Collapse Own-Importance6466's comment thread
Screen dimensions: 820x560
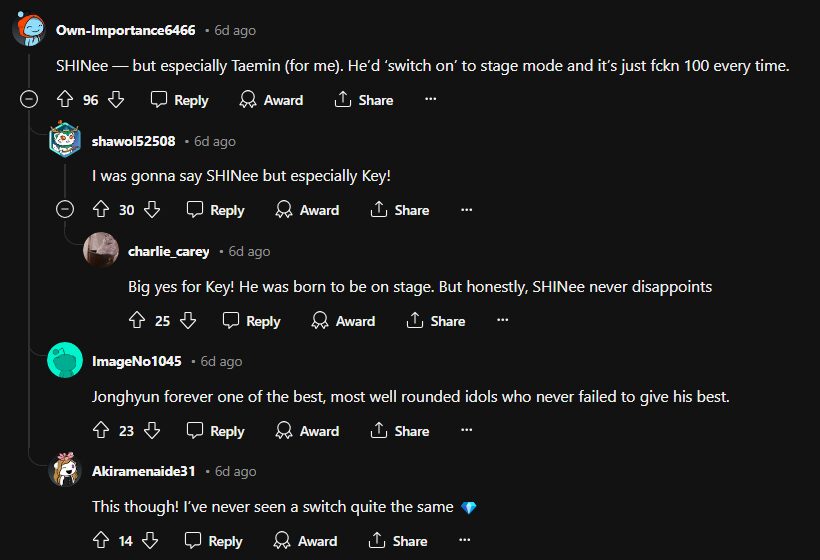29,100
